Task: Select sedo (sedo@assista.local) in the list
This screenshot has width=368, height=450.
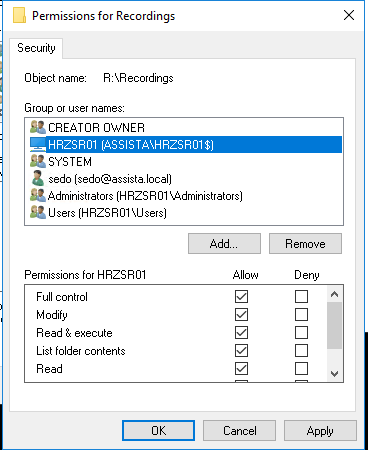Action: (110, 179)
